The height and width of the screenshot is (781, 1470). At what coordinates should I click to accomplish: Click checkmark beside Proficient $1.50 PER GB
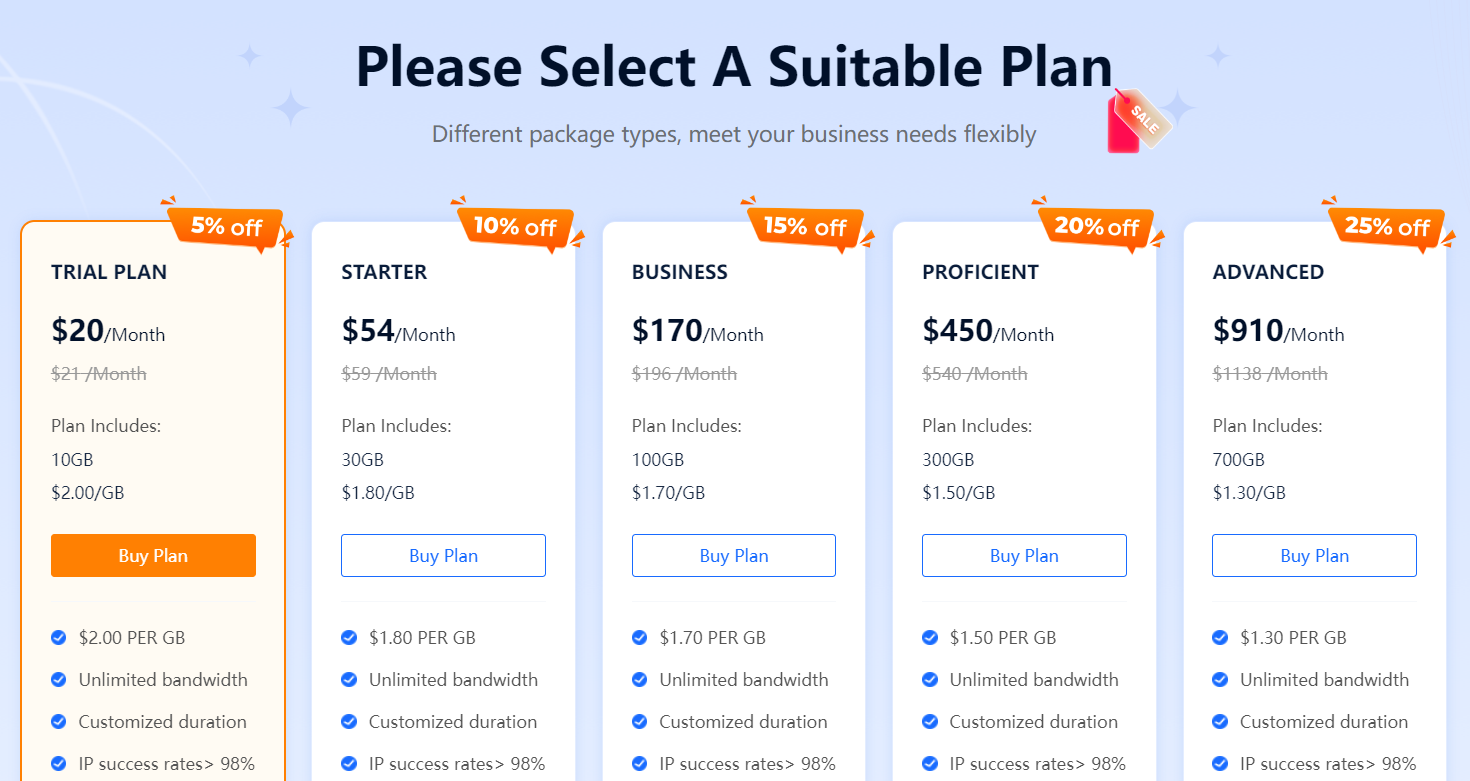(930, 638)
